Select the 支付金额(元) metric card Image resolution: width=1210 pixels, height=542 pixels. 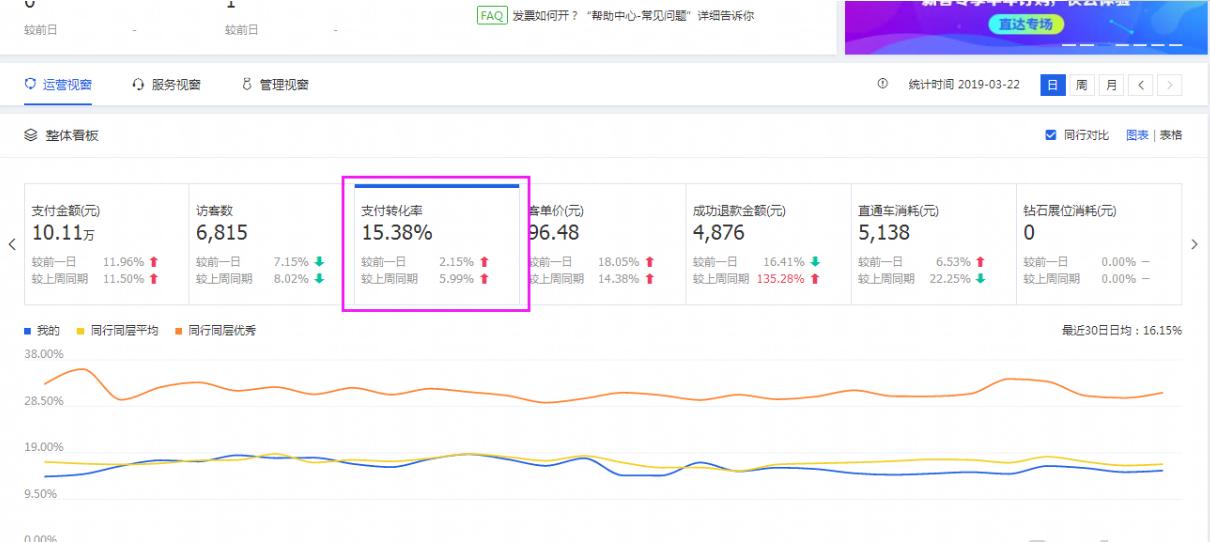[x=106, y=244]
